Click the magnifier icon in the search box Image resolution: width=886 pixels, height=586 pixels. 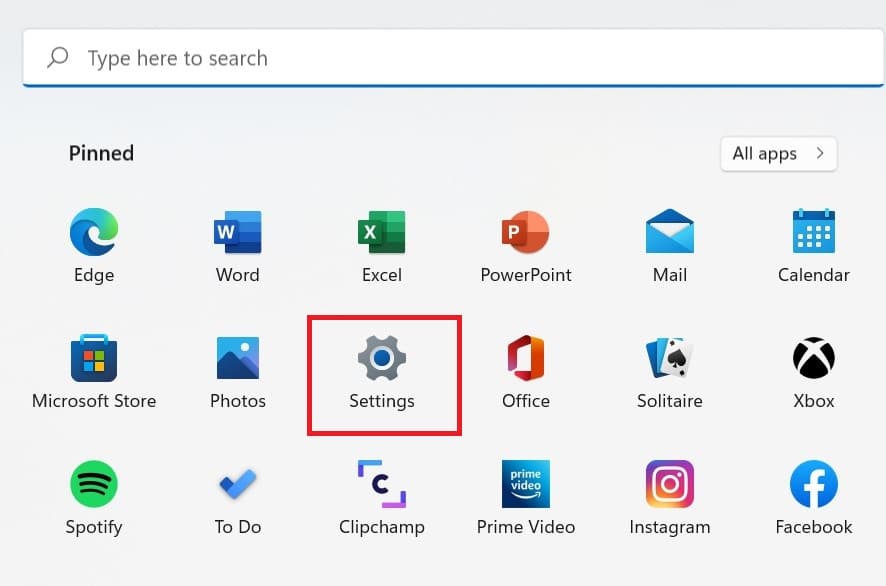(58, 58)
